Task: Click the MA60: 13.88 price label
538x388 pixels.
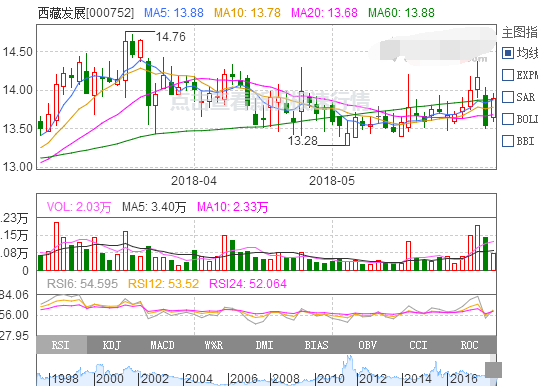Action: click(401, 13)
